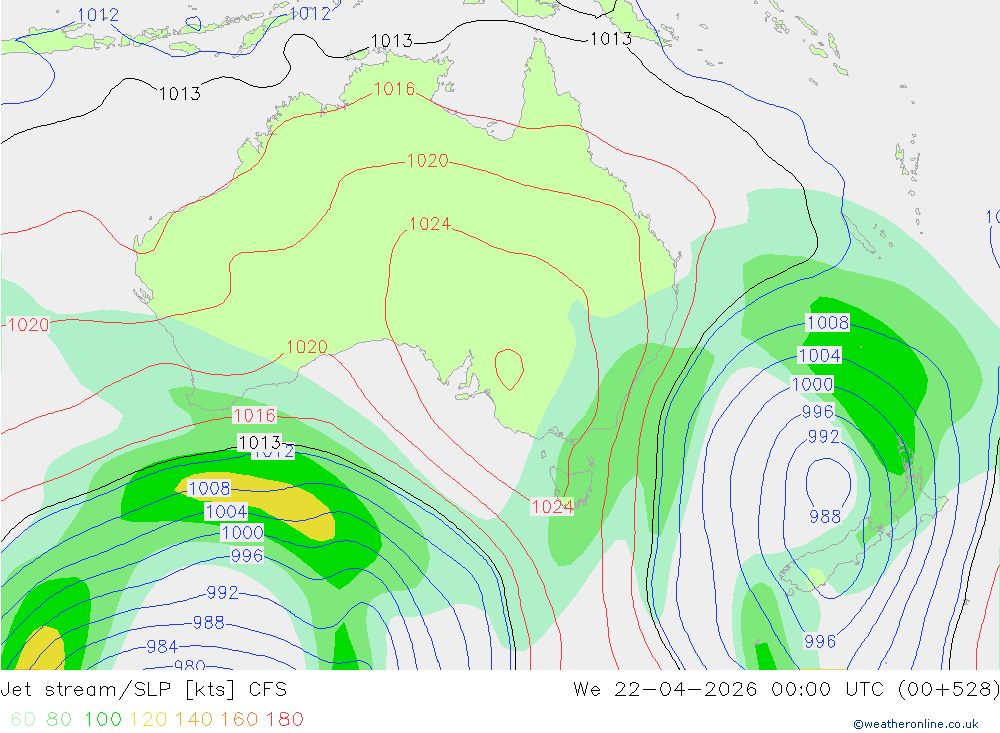Select the 160 kts legend value
The width and height of the screenshot is (1000, 733).
point(239,719)
